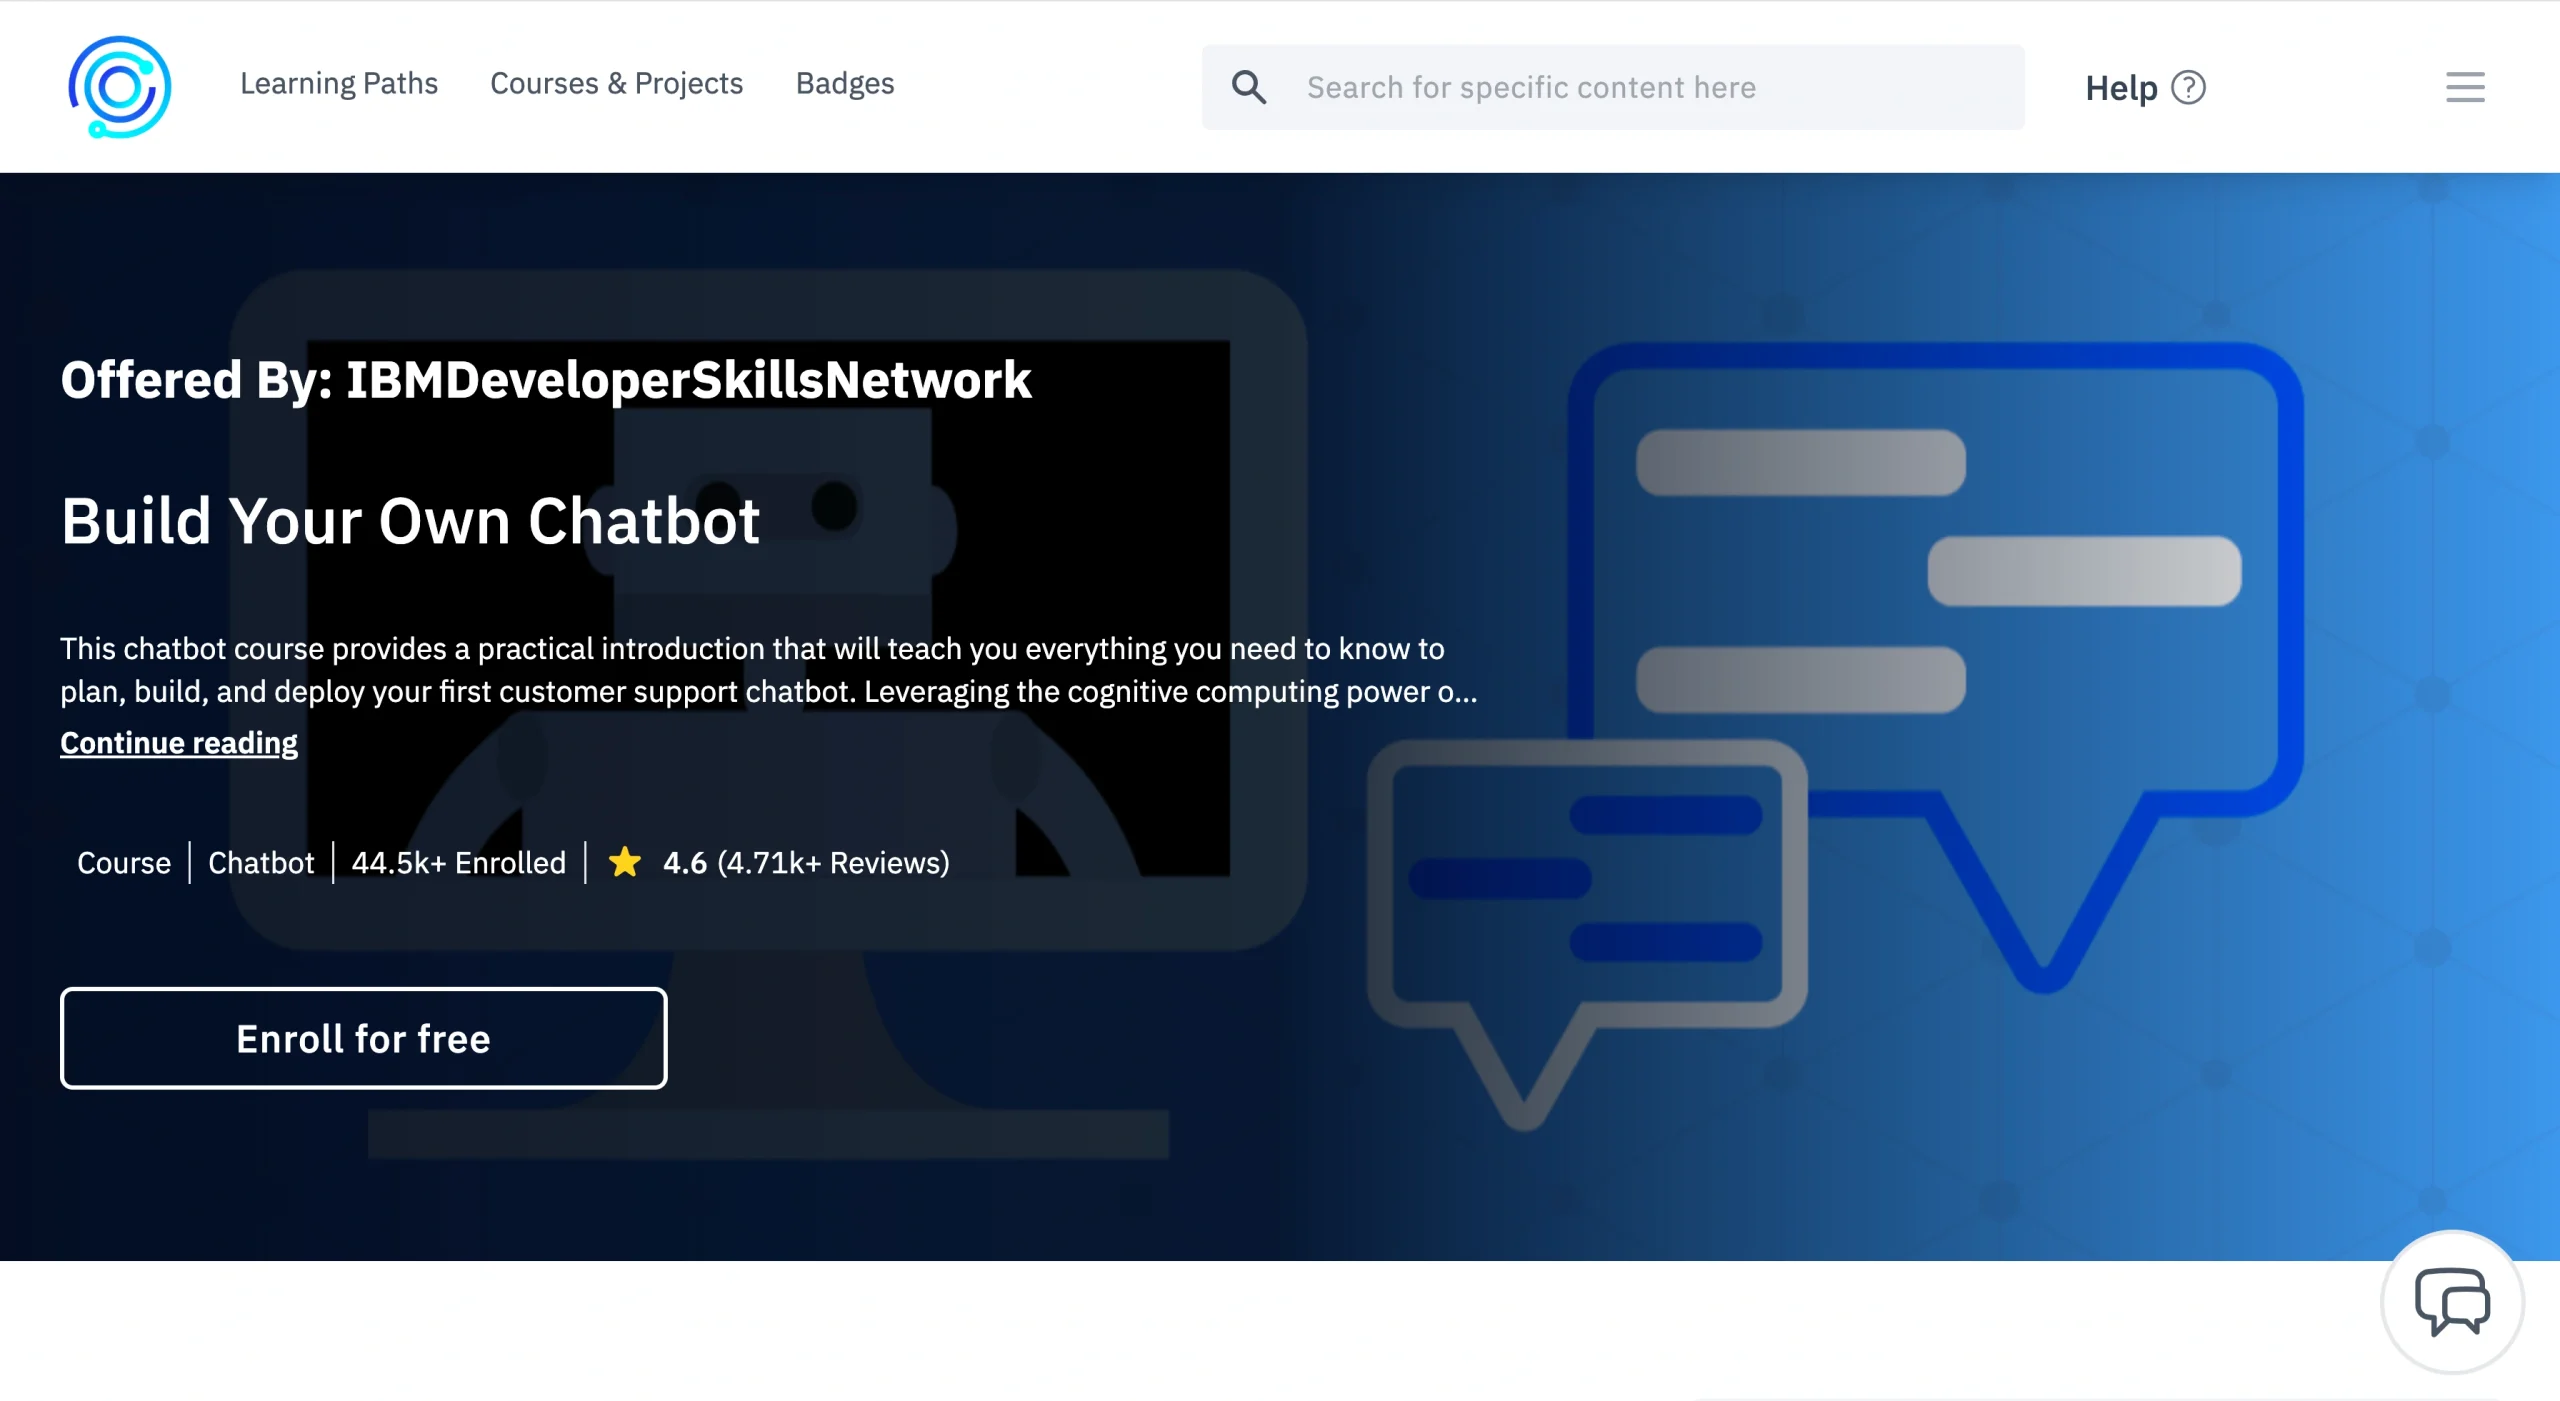The height and width of the screenshot is (1401, 2560).
Task: Click the Help text label
Action: [x=2122, y=87]
